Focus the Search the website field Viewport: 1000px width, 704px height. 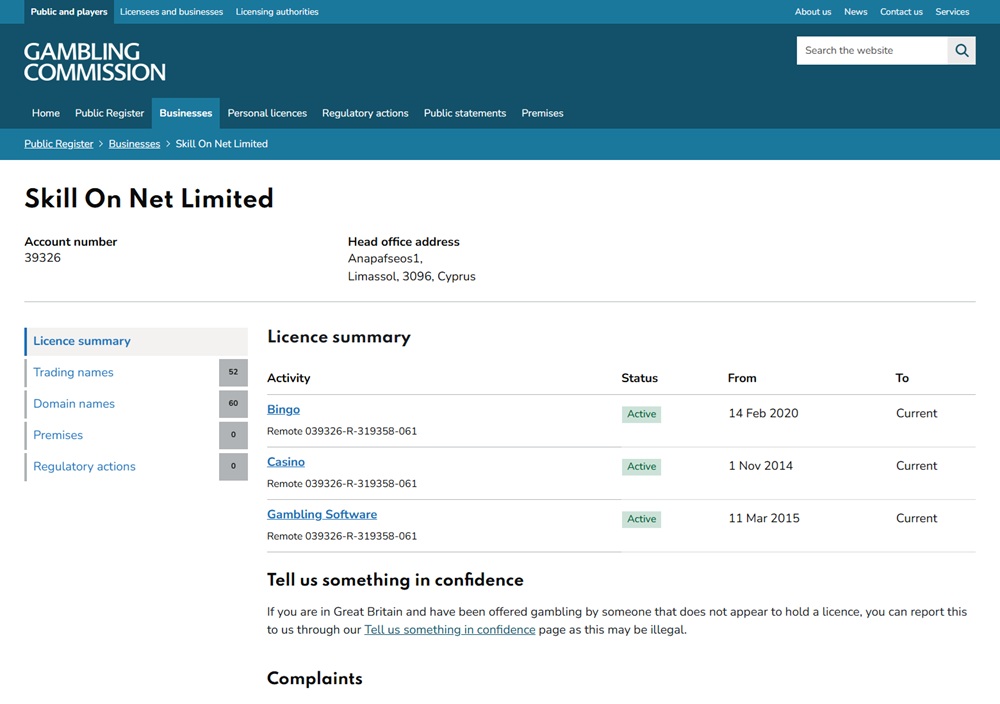pyautogui.click(x=872, y=50)
